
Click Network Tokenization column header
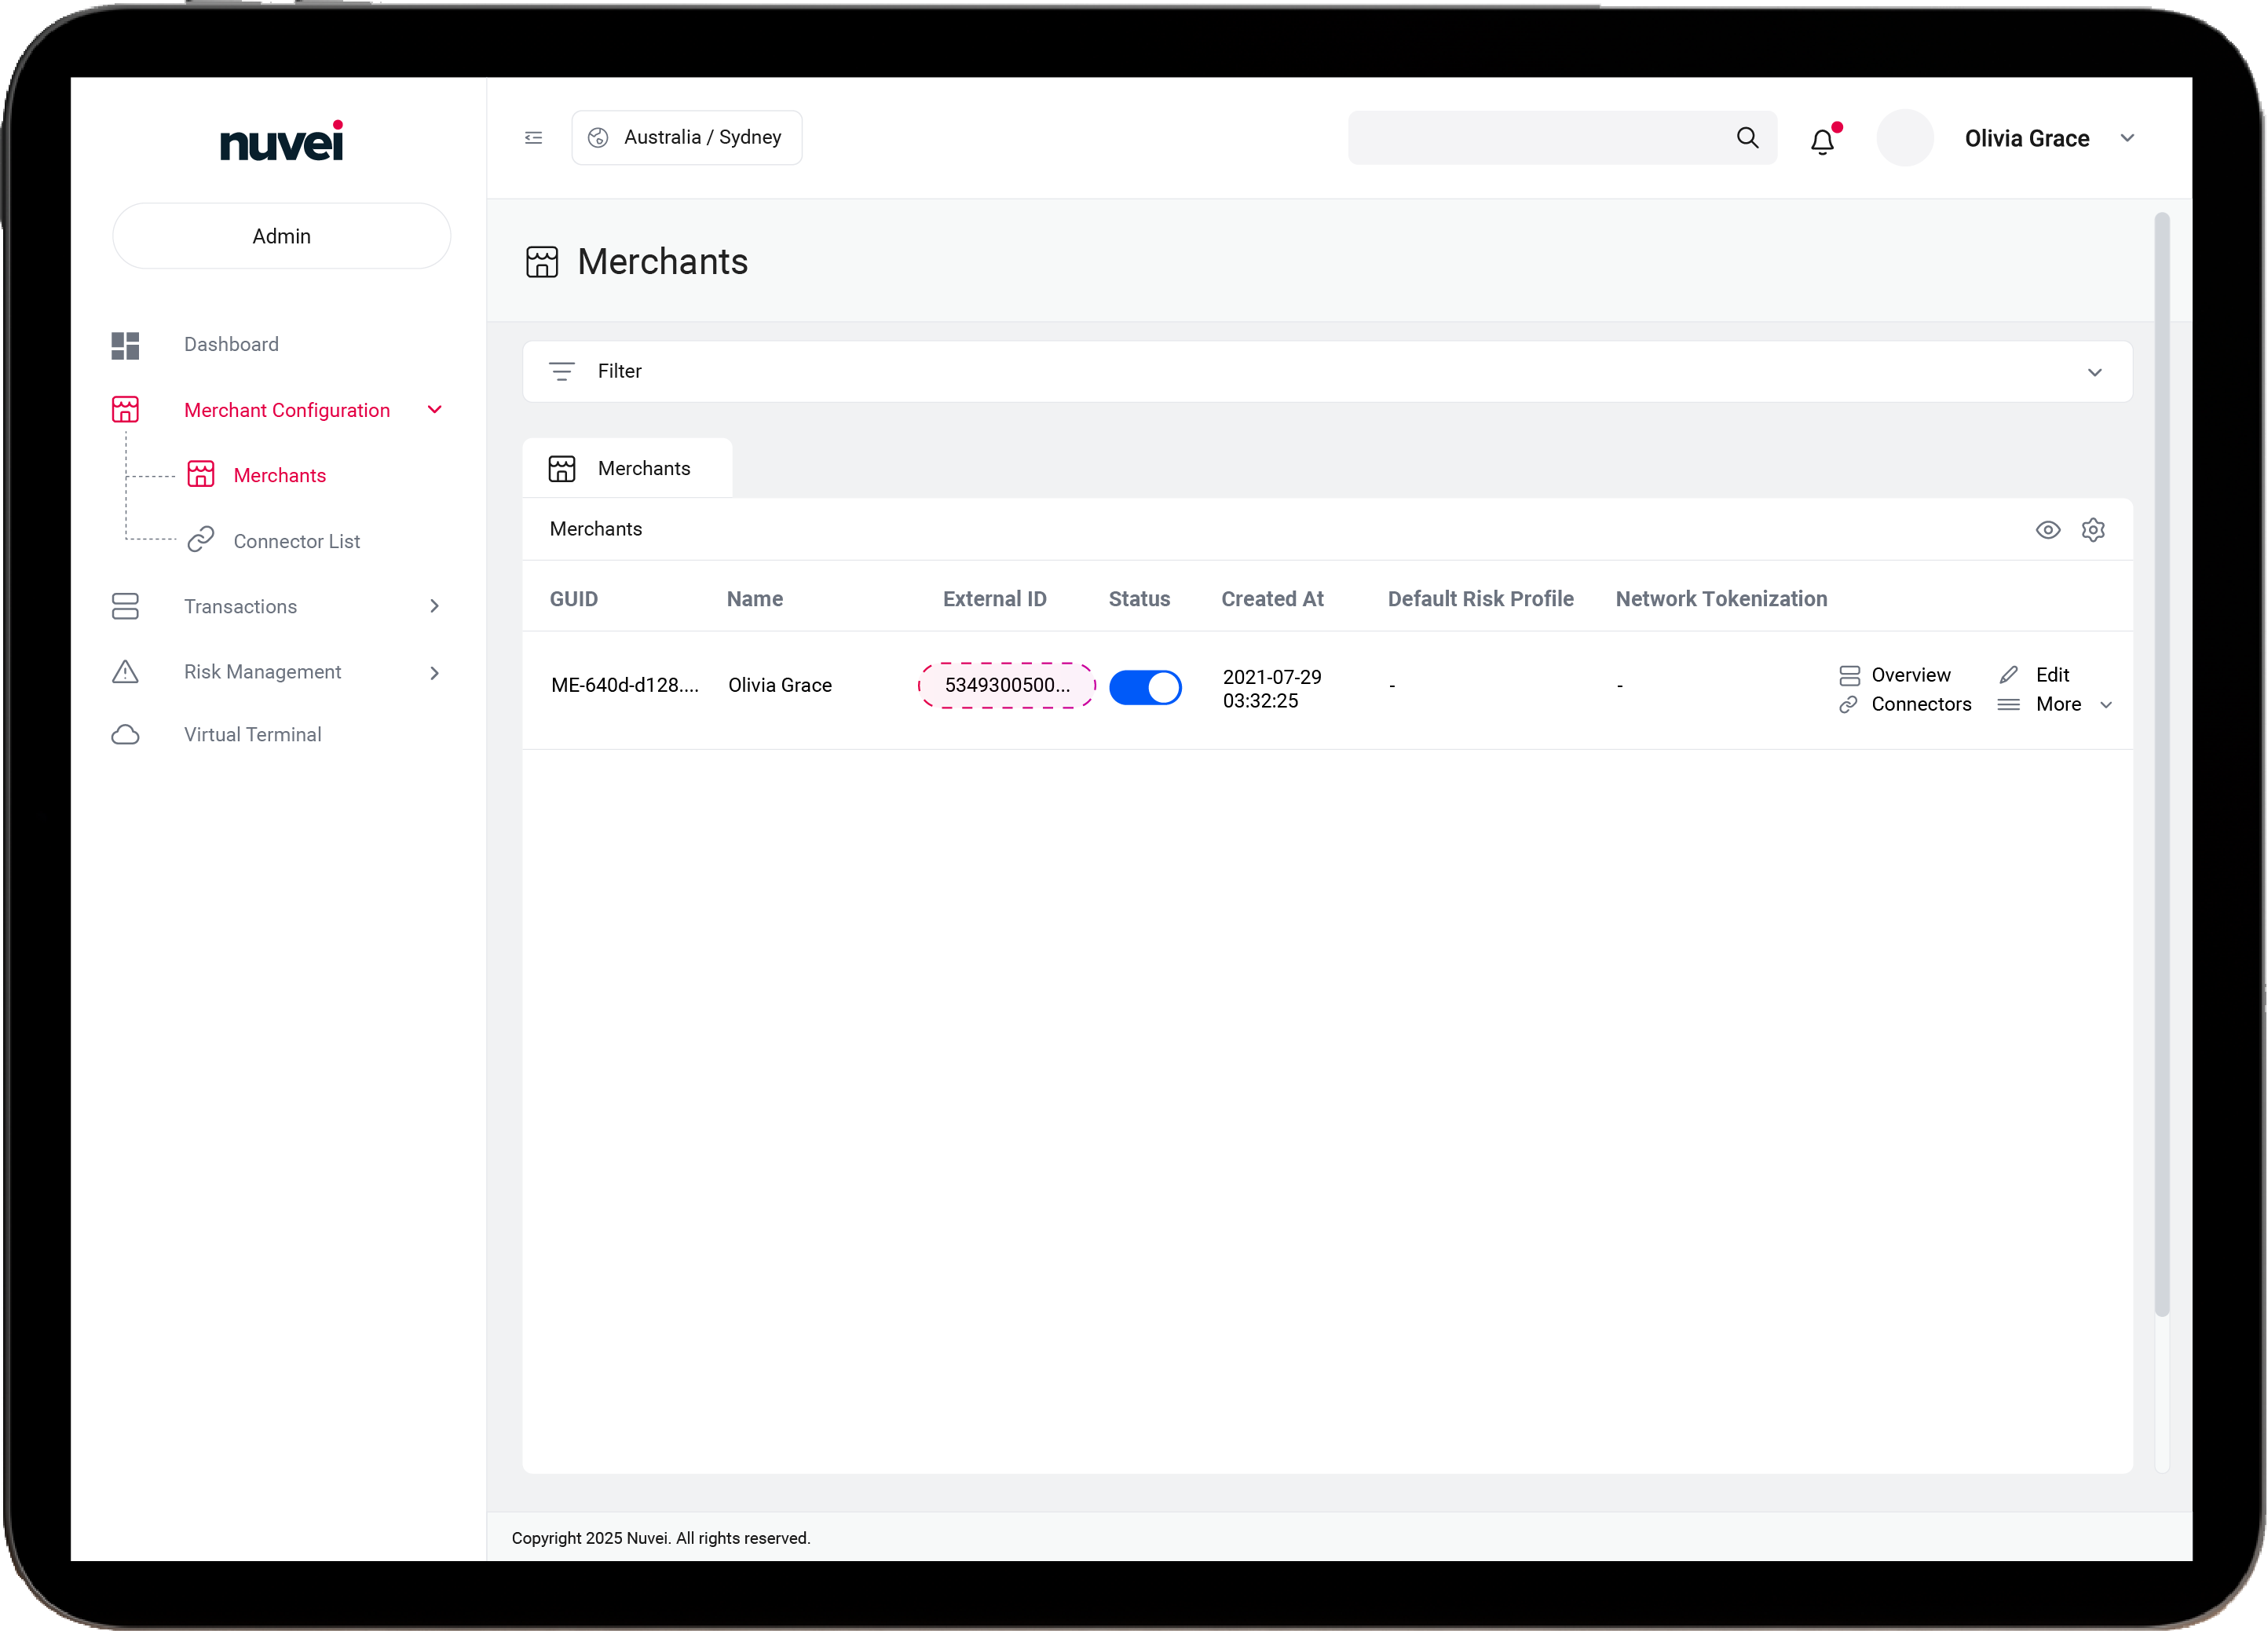tap(1721, 599)
